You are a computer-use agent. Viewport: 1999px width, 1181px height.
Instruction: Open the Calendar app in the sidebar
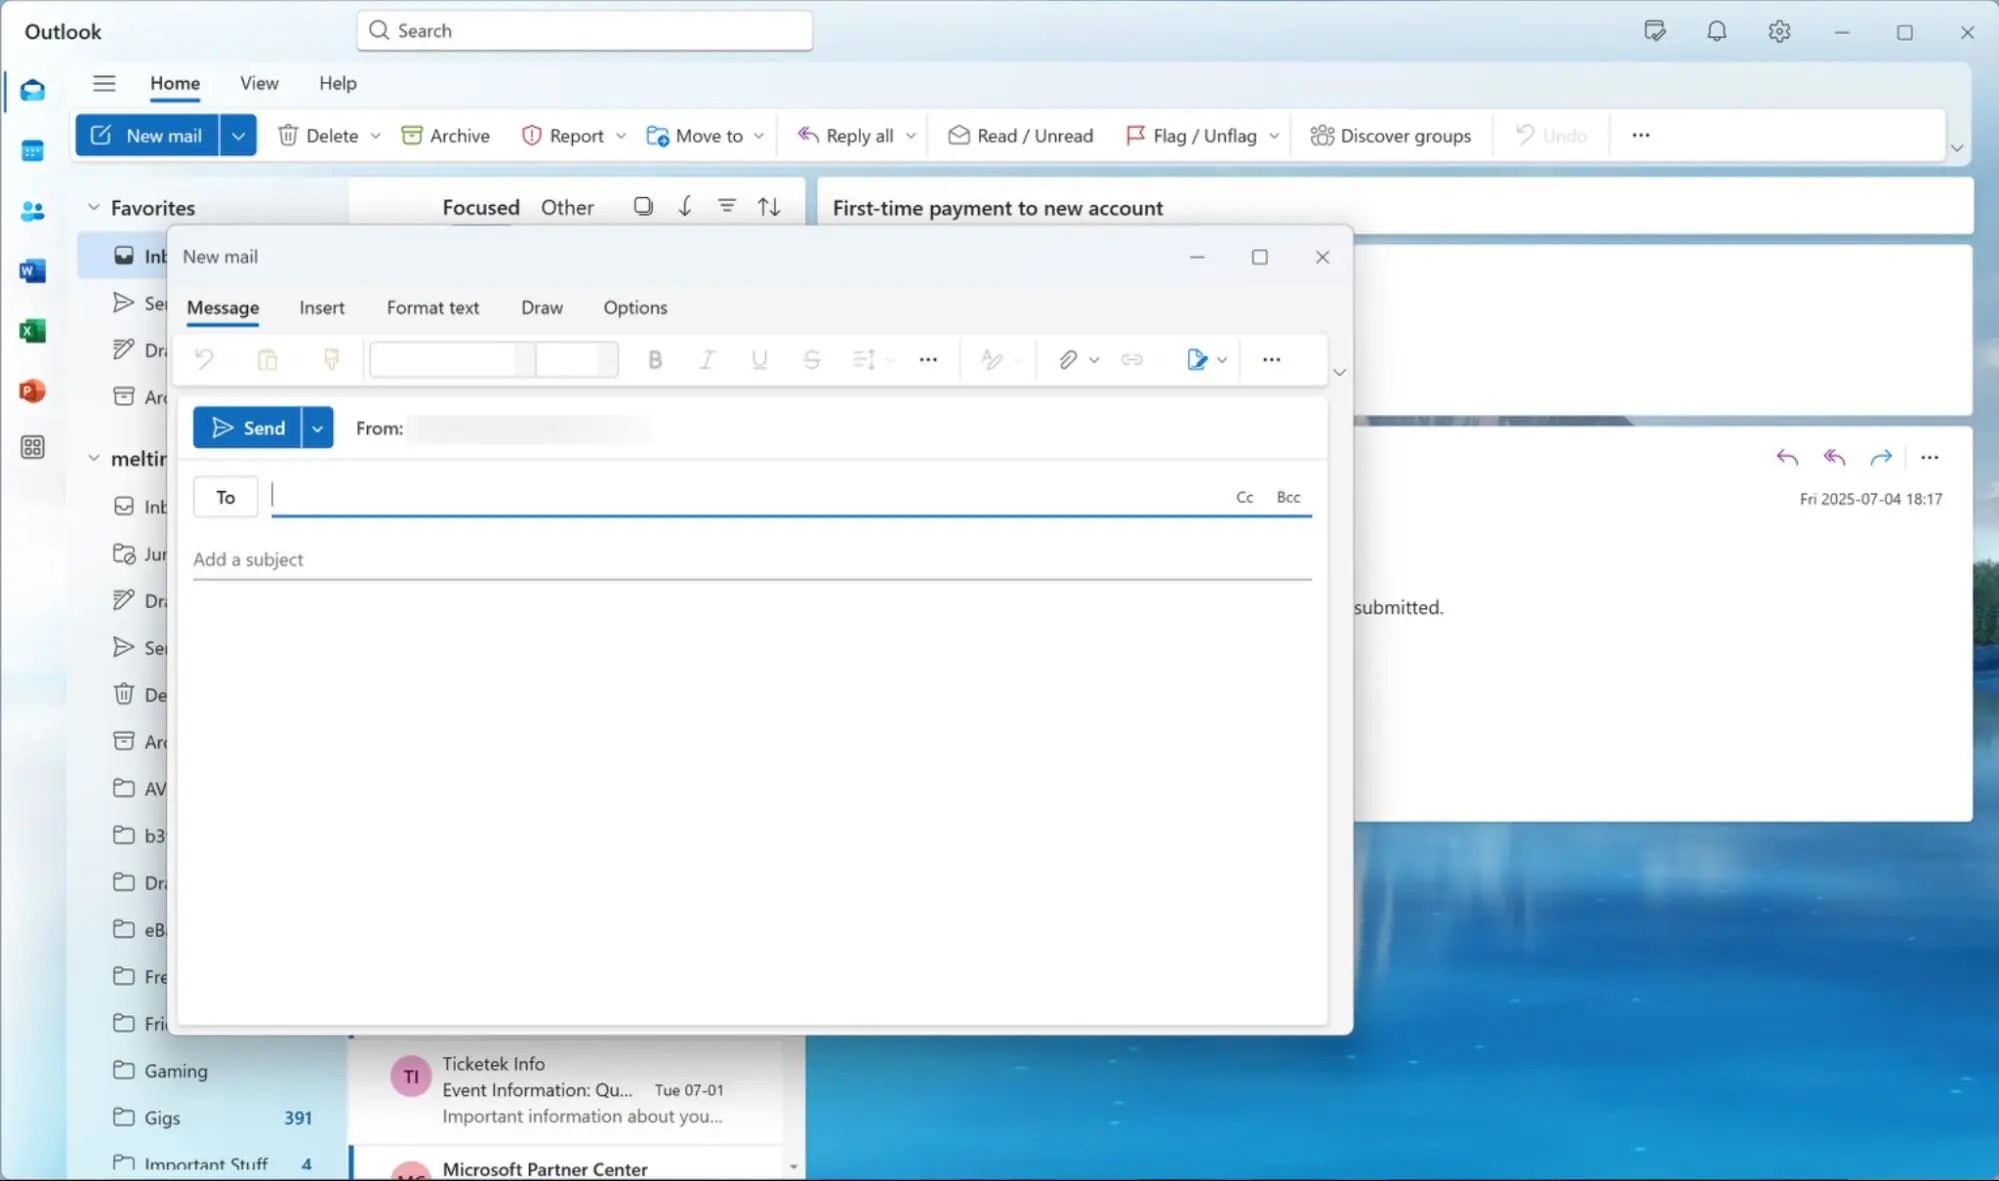click(x=33, y=150)
